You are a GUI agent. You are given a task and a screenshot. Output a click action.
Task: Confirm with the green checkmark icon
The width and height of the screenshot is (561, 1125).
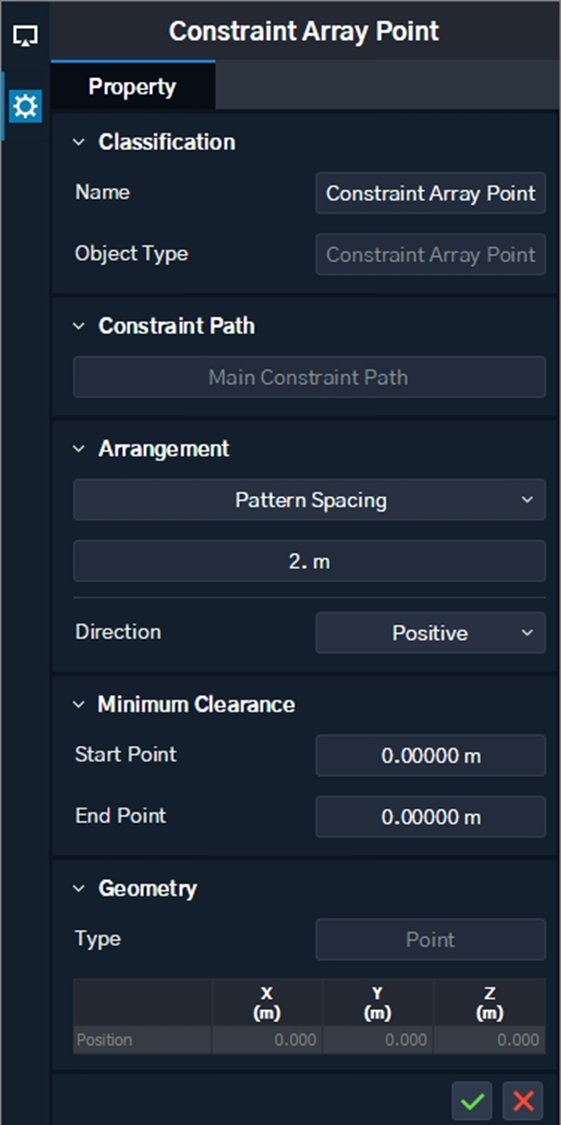point(472,1101)
